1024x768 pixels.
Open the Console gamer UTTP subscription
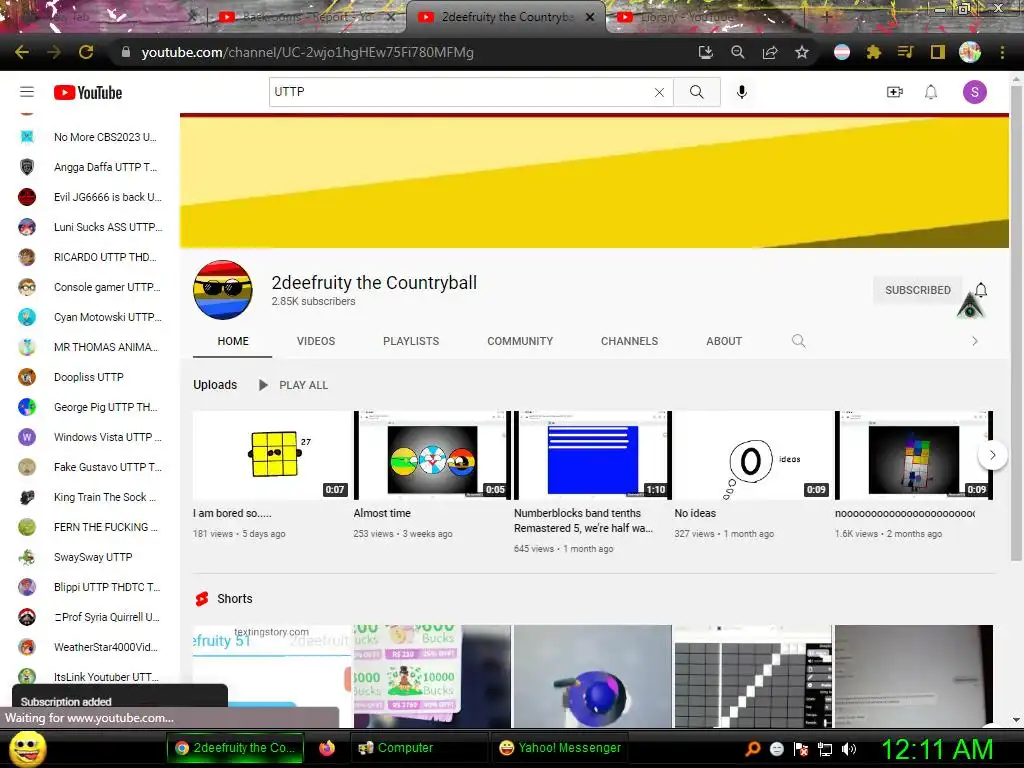[89, 287]
